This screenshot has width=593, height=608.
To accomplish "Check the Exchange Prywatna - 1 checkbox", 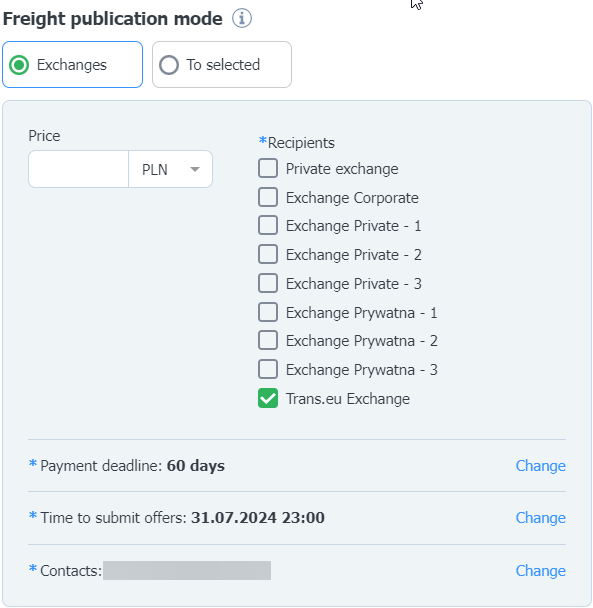I will pos(268,312).
